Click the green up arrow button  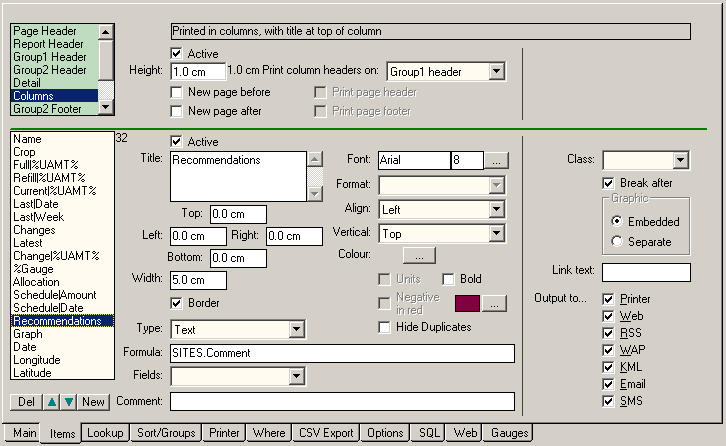52,402
